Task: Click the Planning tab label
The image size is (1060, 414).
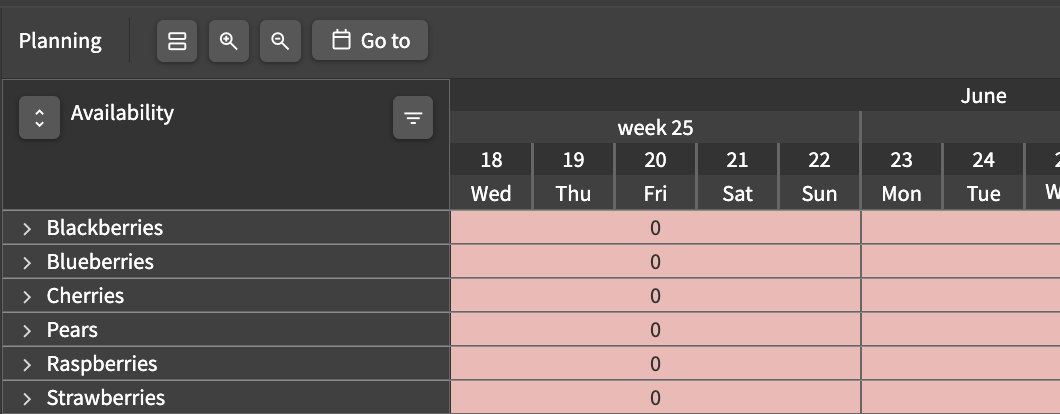Action: click(60, 41)
